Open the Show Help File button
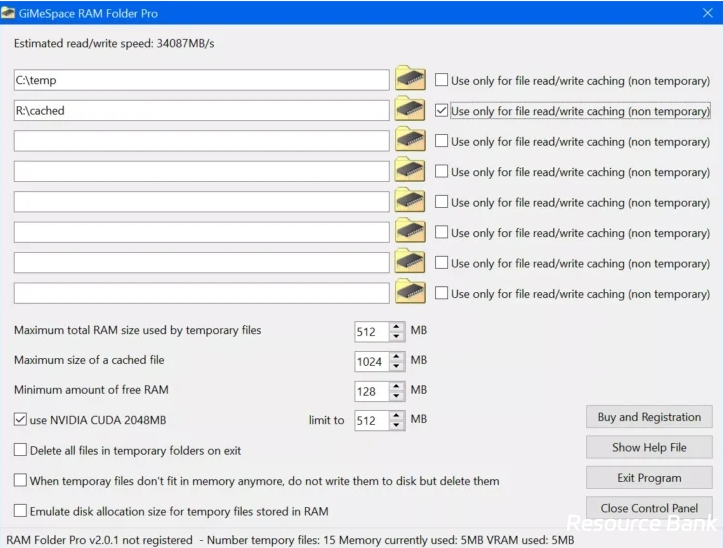This screenshot has height=548, width=723. pyautogui.click(x=649, y=447)
